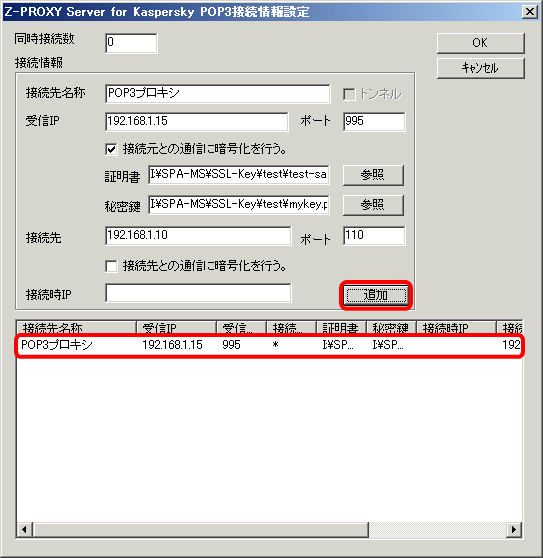Close the POP3接続情報設定 dialog

(x=530, y=12)
